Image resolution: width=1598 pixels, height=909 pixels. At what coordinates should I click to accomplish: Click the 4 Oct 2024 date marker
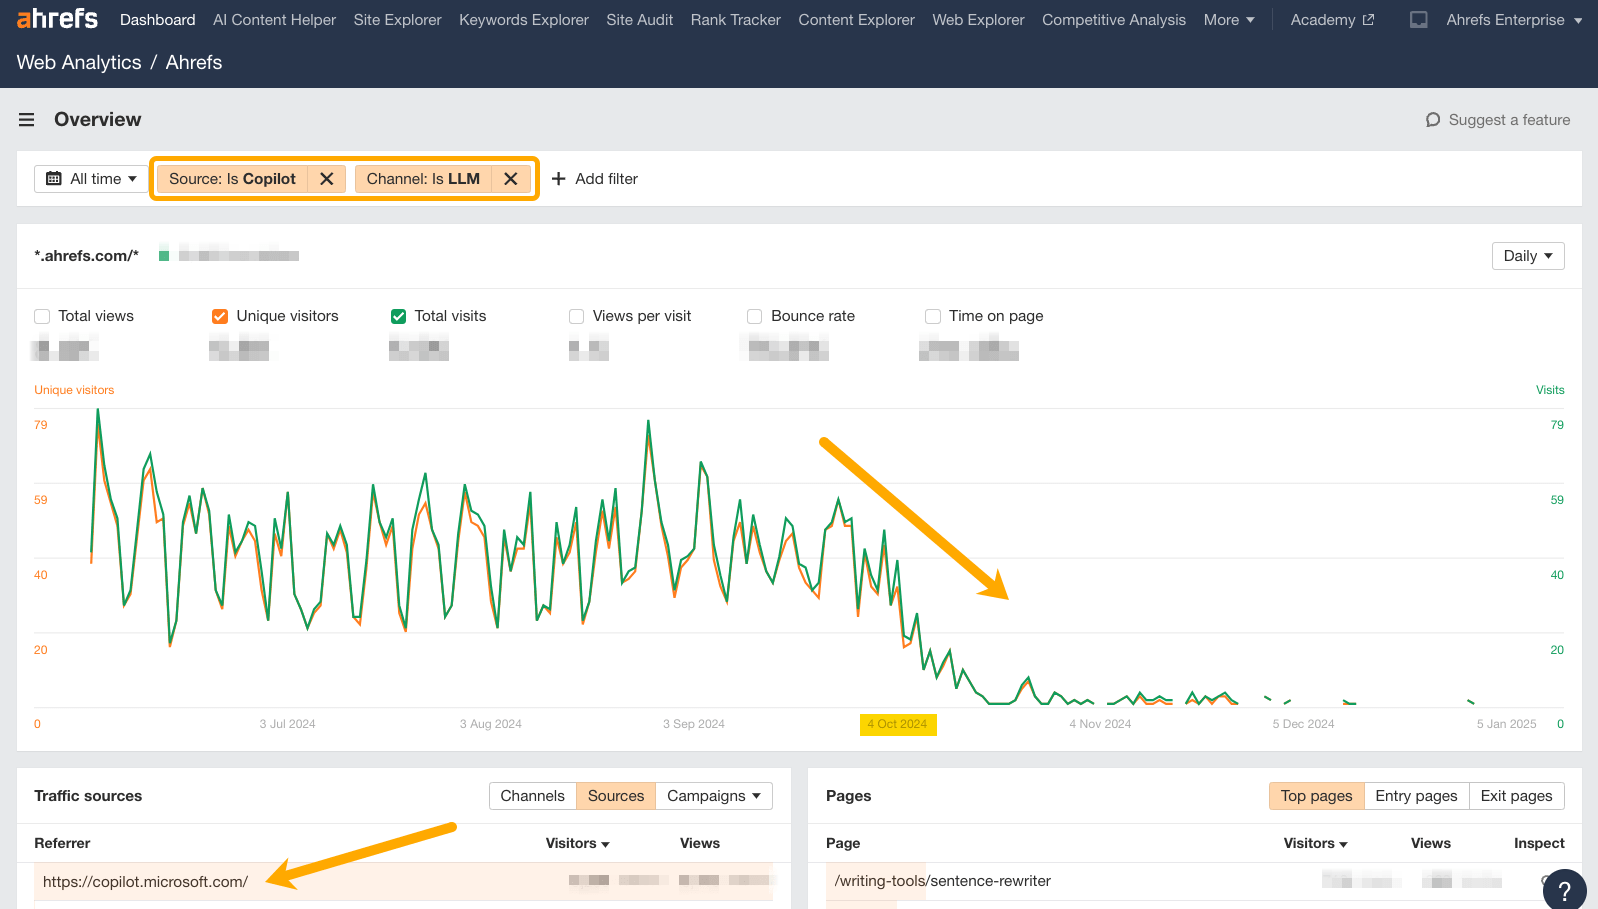[897, 724]
